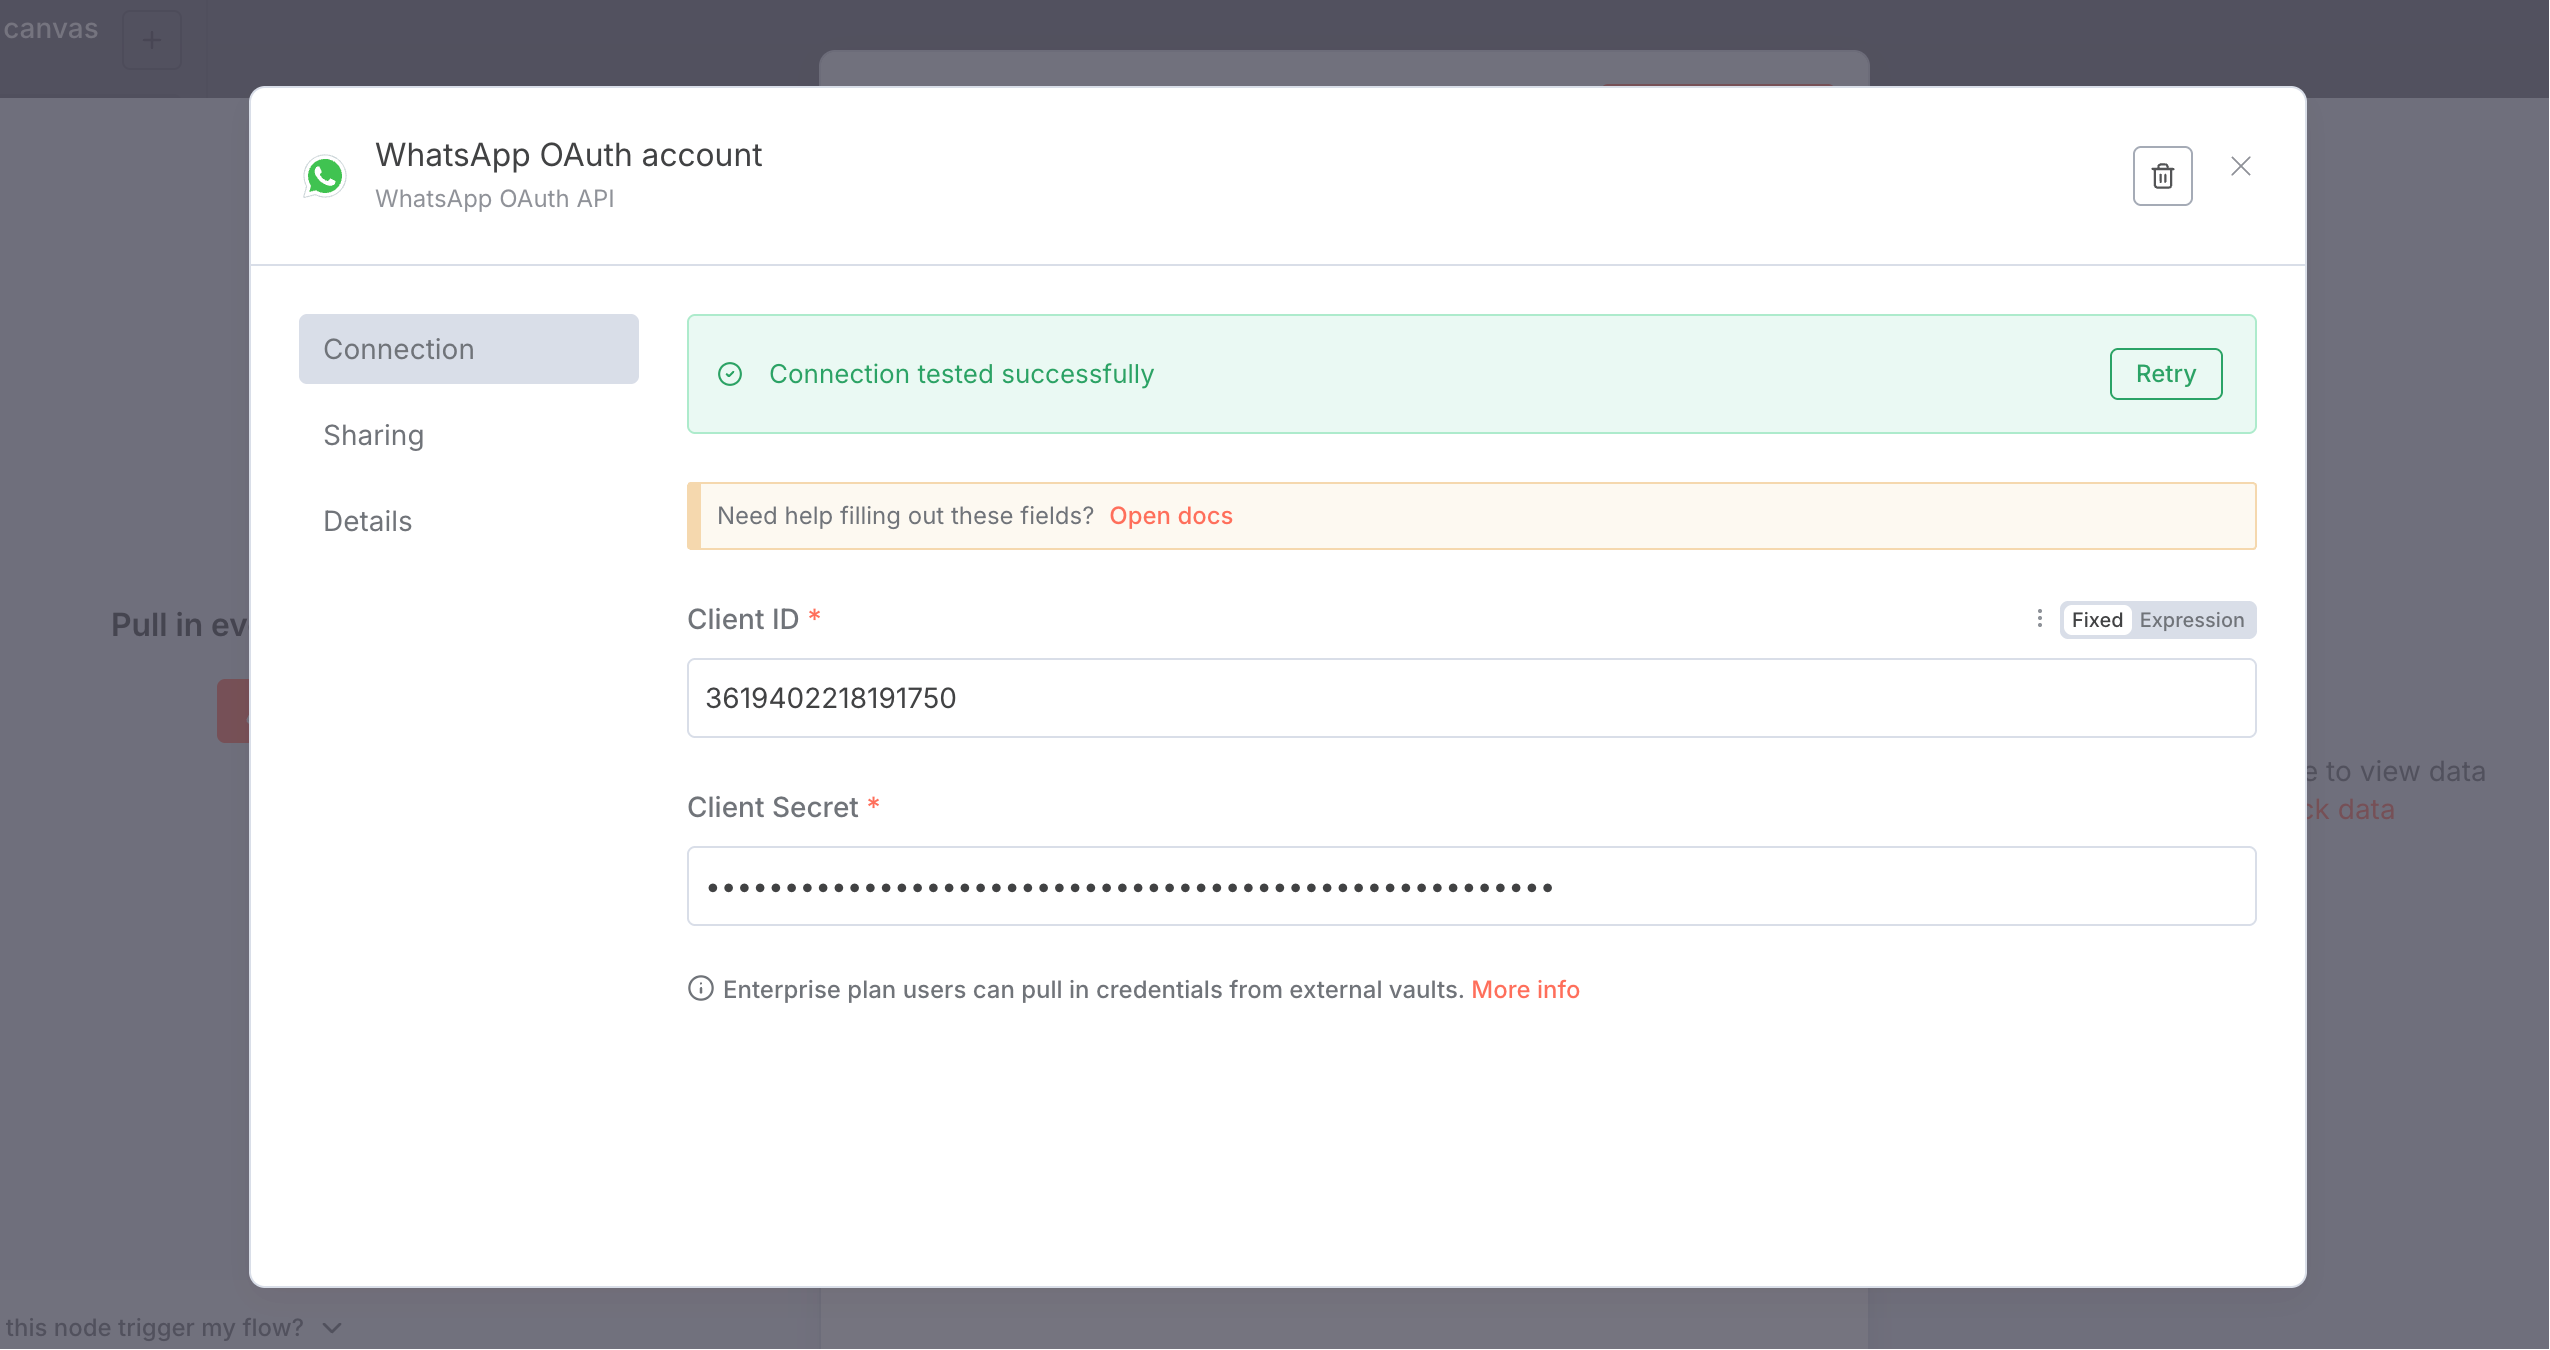Follow the More info link

point(1525,989)
